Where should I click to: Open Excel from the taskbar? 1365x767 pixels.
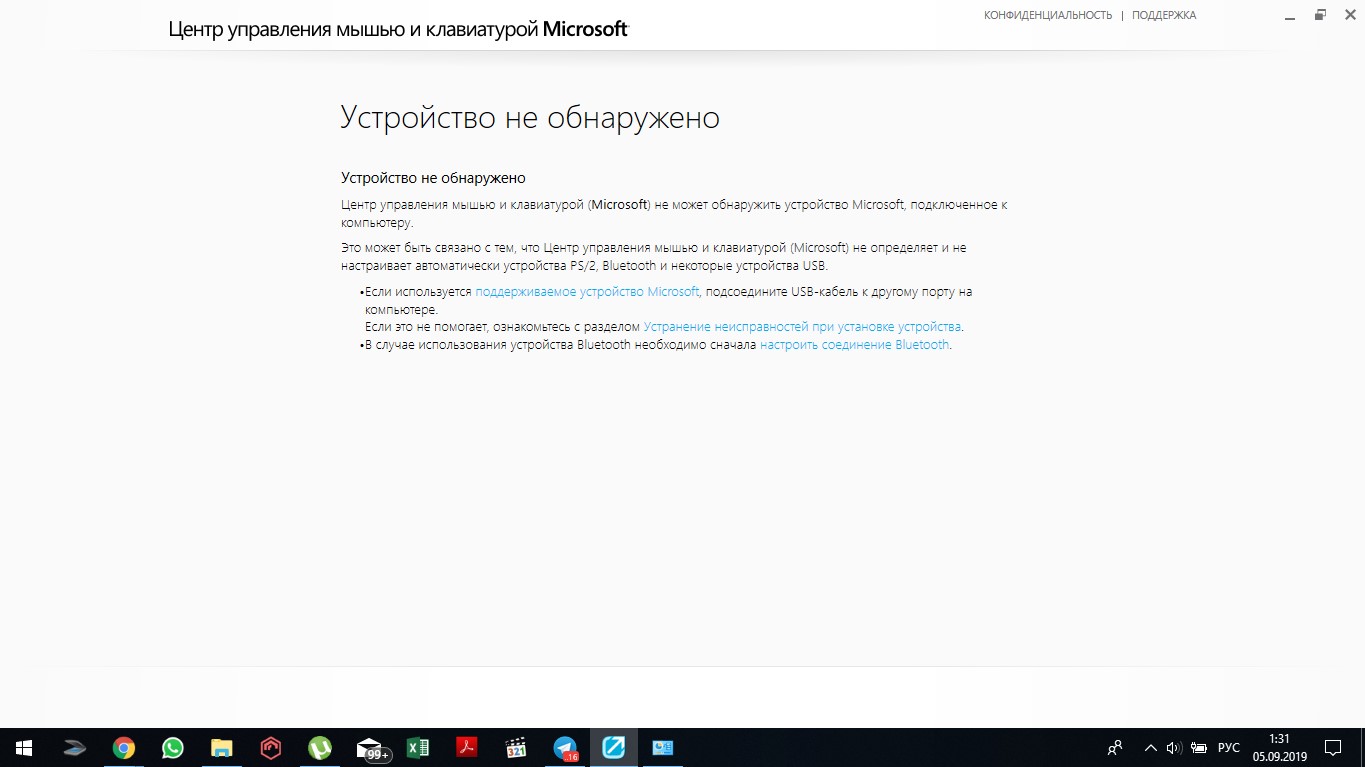pyautogui.click(x=418, y=748)
